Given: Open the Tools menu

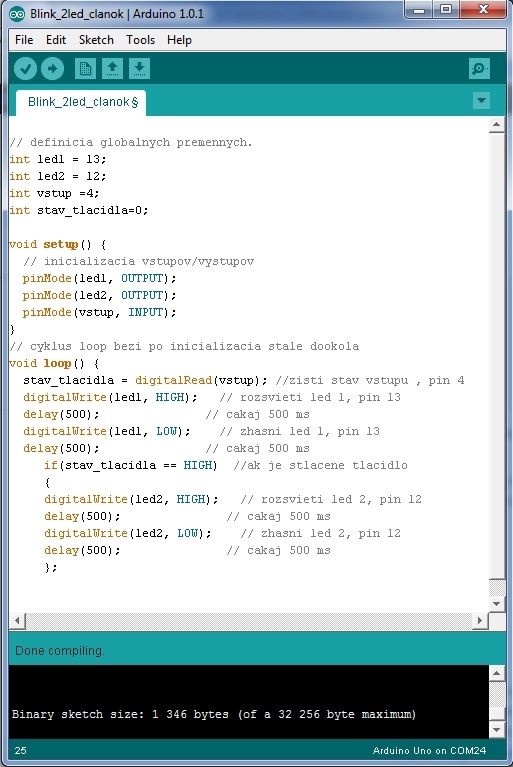Looking at the screenshot, I should [x=140, y=40].
